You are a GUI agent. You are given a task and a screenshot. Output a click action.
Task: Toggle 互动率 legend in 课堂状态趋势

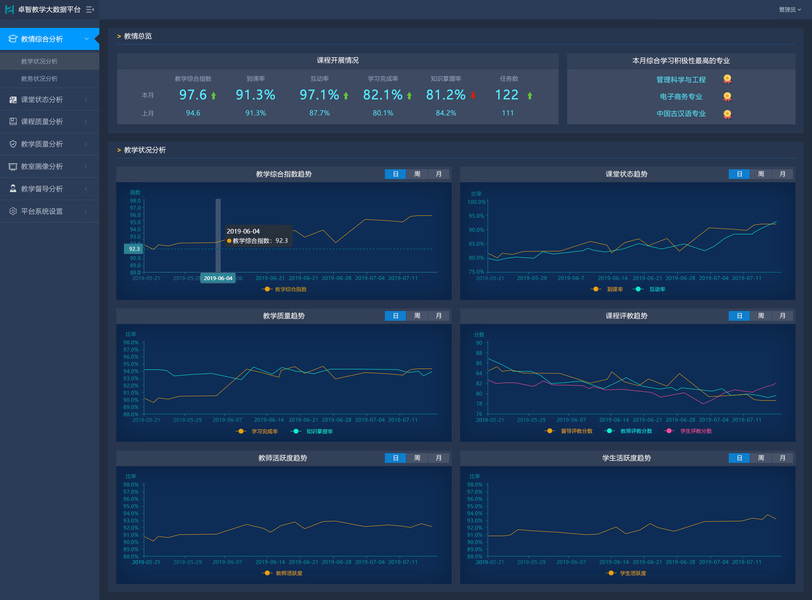click(x=649, y=289)
